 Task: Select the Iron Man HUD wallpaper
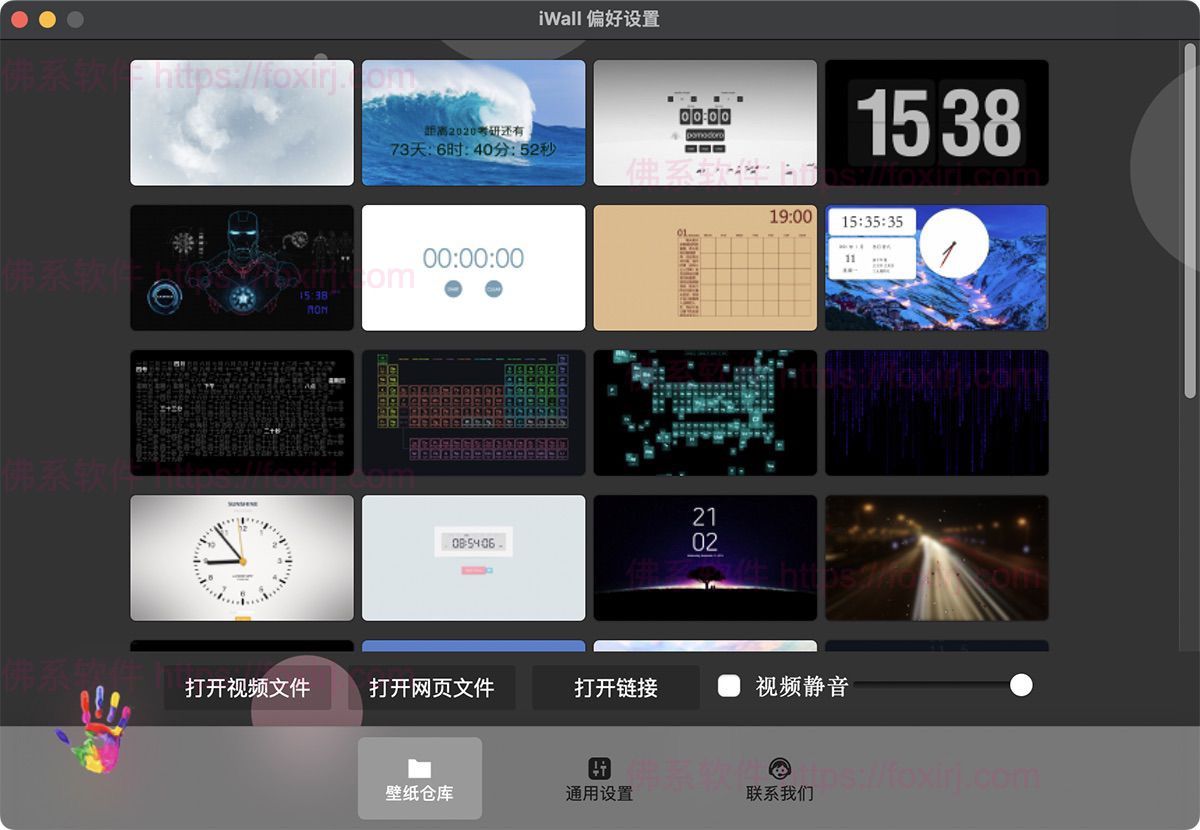pyautogui.click(x=241, y=268)
